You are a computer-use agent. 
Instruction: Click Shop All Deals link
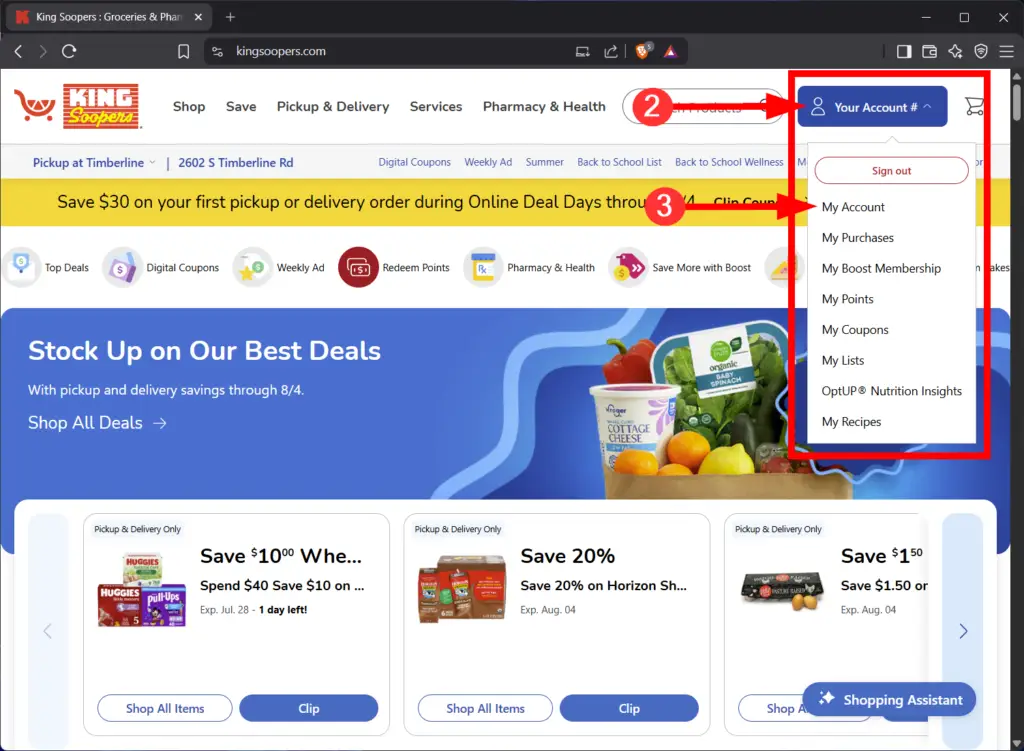(x=97, y=423)
